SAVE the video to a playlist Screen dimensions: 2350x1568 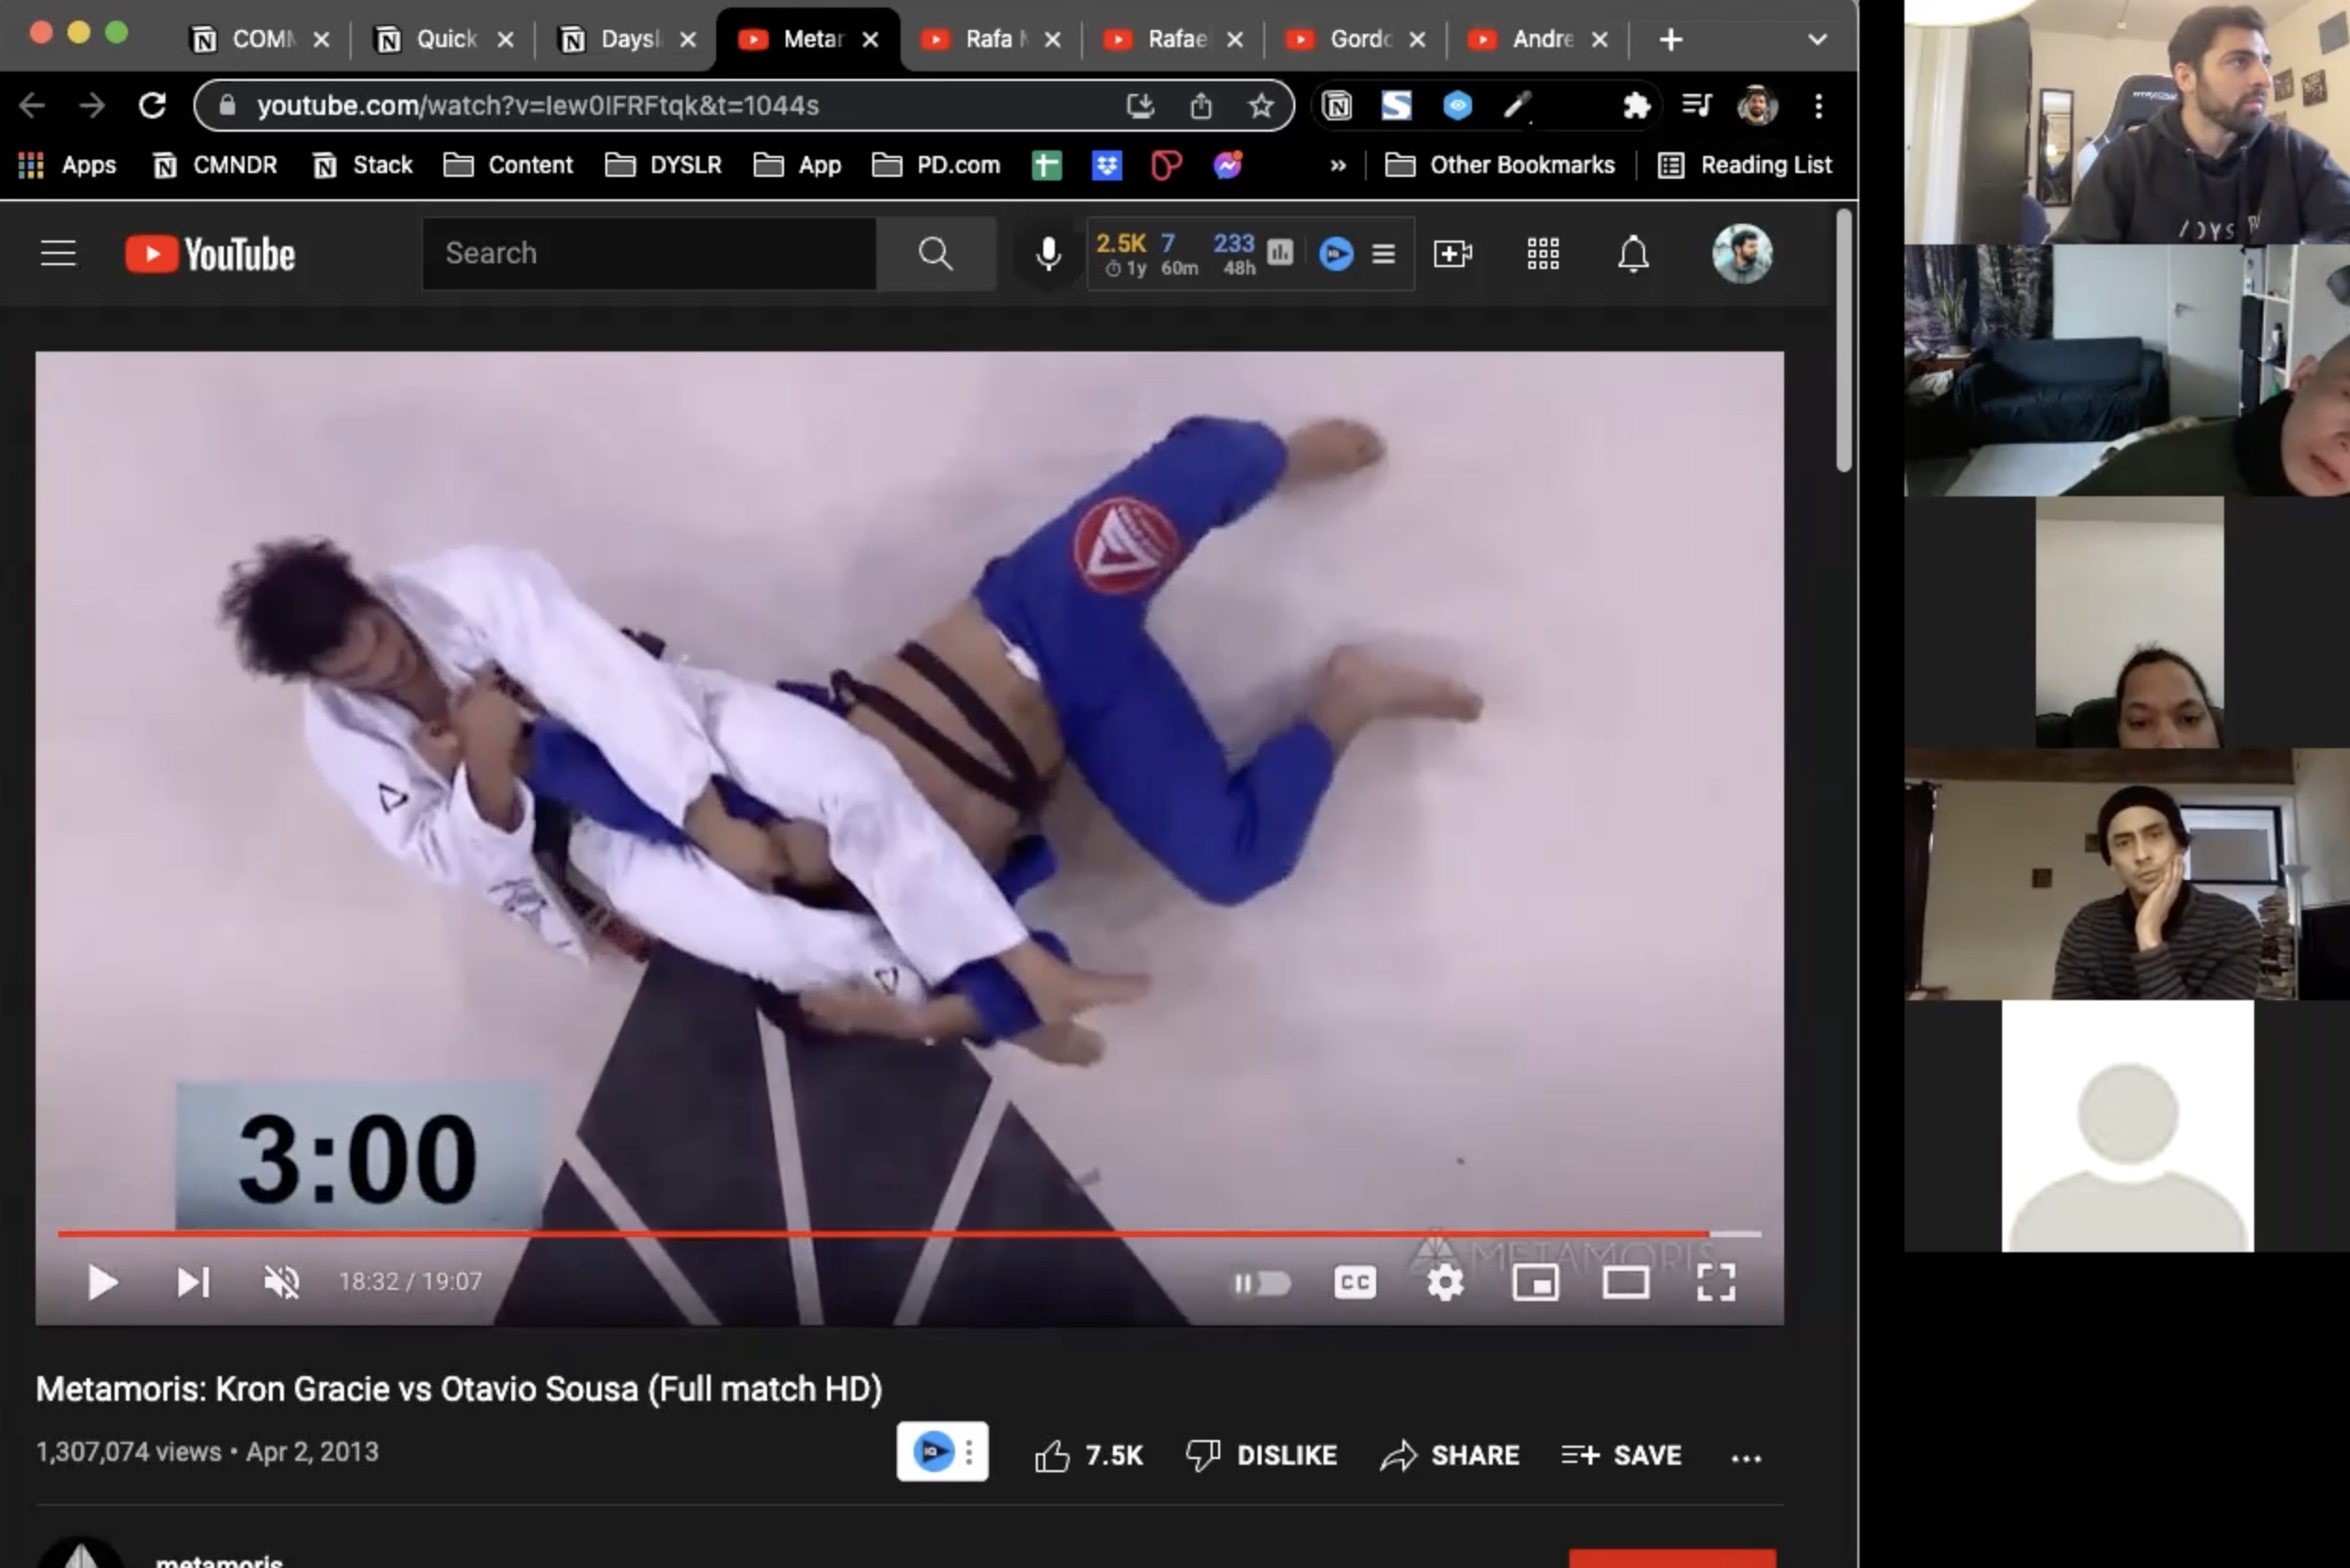click(x=1621, y=1455)
